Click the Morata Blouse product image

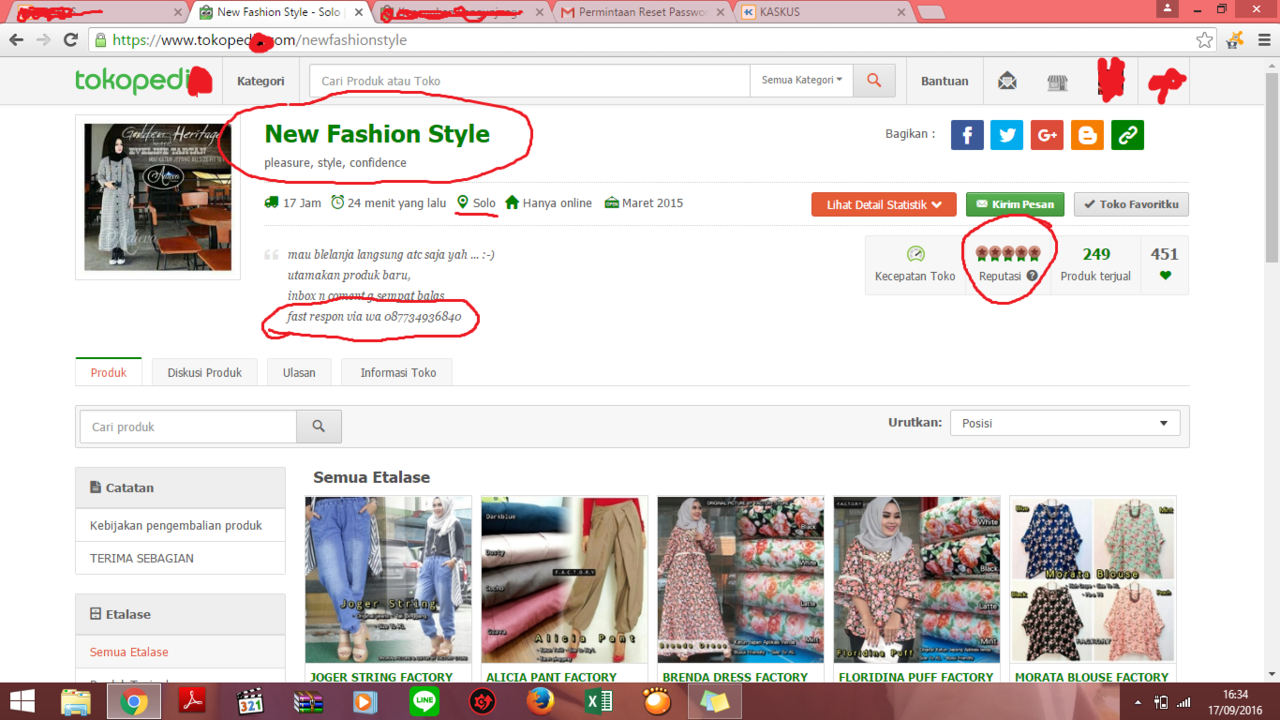(1093, 580)
